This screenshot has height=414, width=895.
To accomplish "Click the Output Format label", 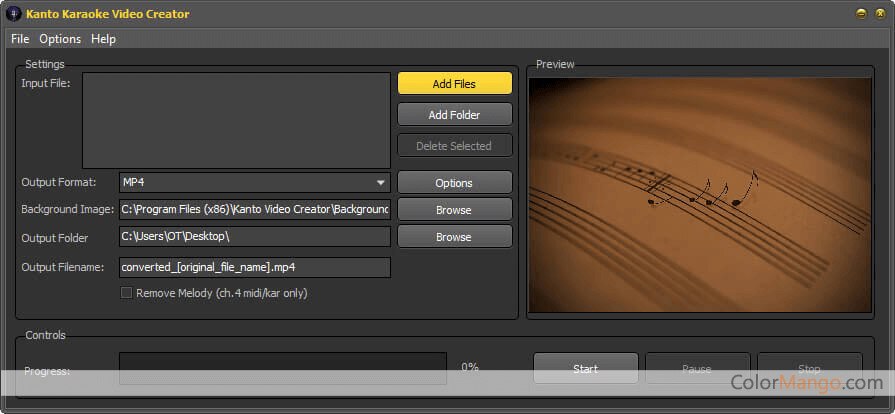I will [59, 182].
